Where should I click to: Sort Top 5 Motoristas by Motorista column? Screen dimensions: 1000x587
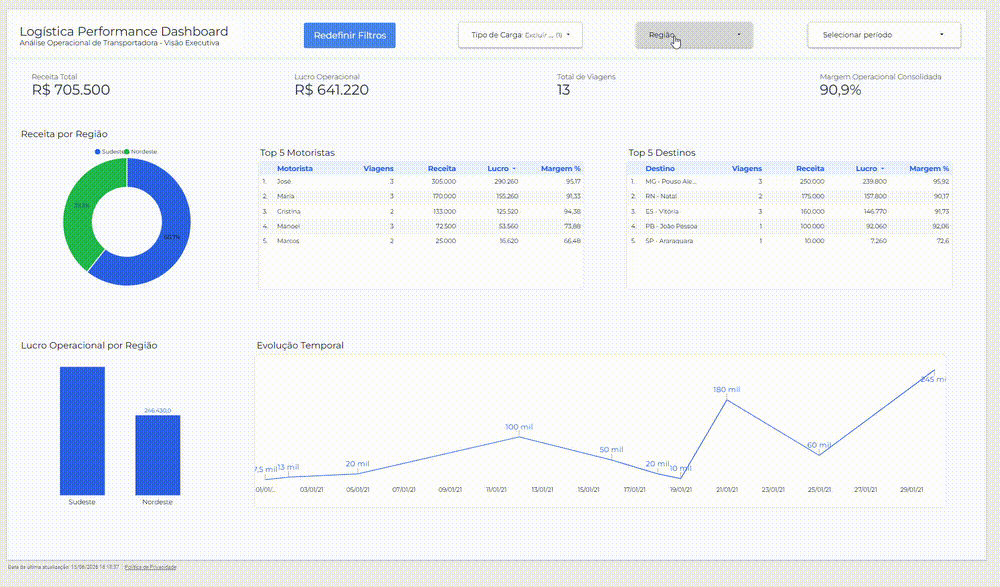click(295, 168)
